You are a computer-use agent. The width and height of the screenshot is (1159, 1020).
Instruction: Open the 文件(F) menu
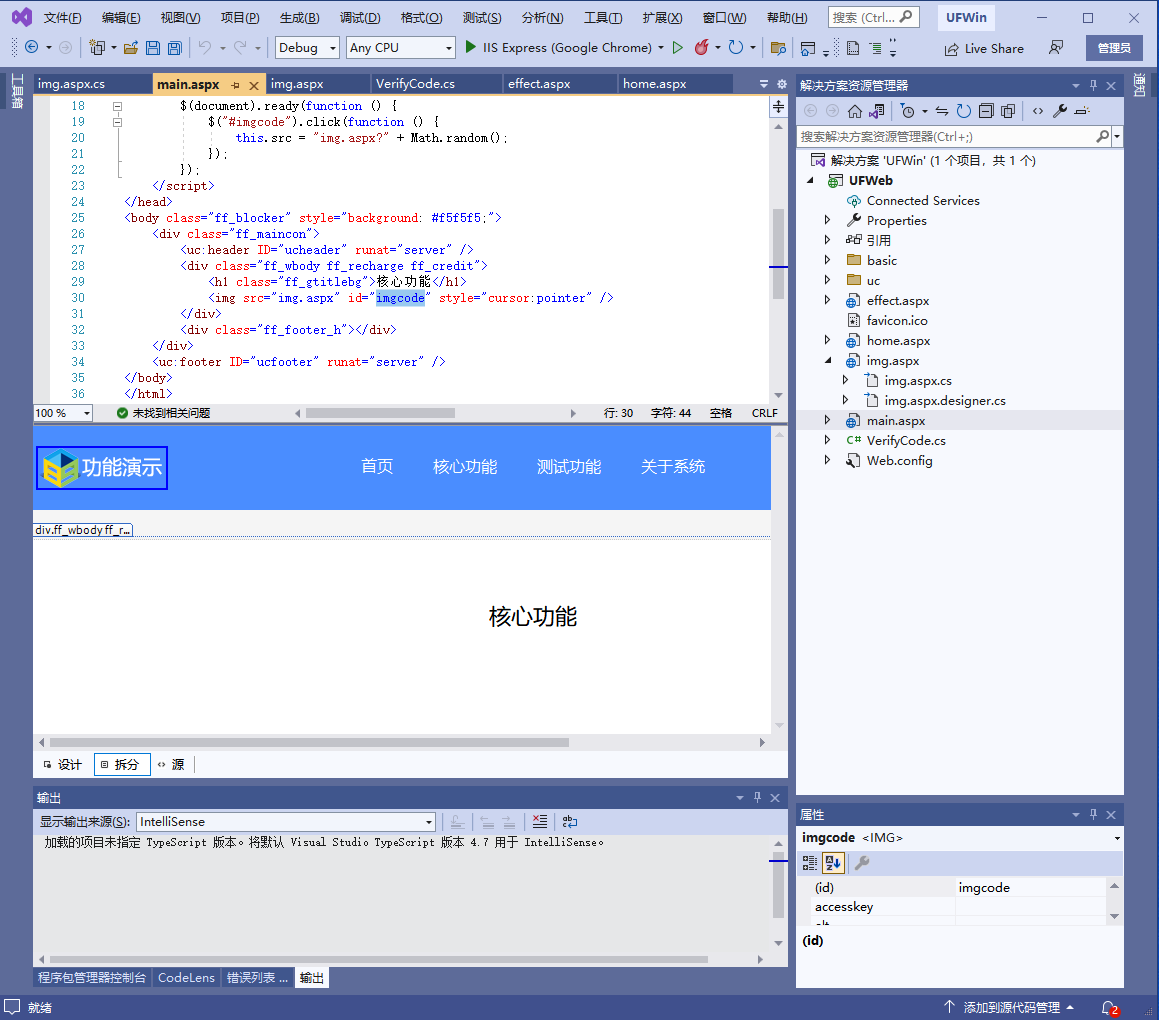click(62, 18)
